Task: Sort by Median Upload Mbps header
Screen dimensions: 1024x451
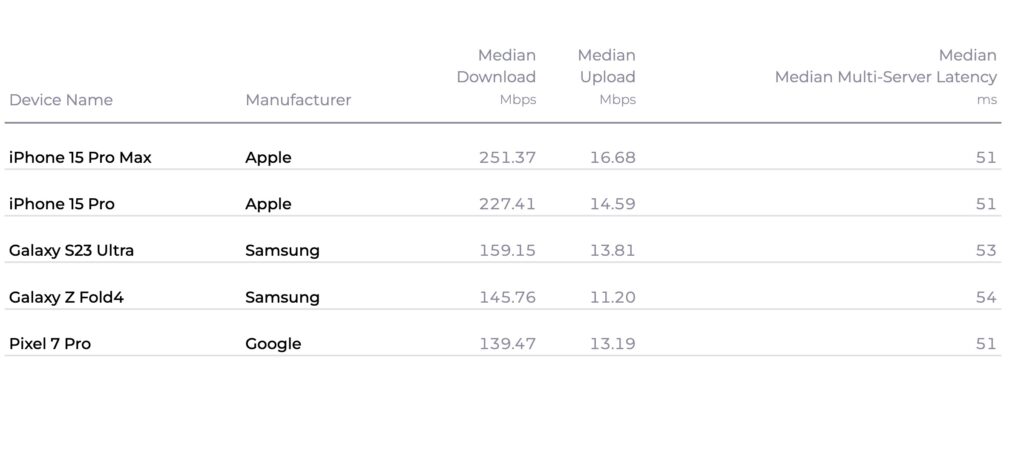Action: (x=607, y=77)
